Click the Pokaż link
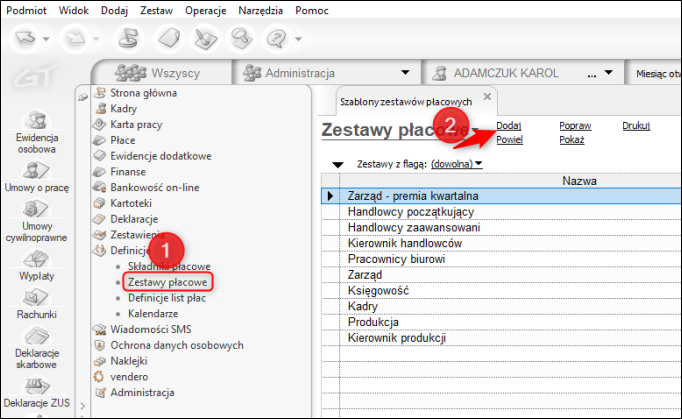 click(572, 140)
